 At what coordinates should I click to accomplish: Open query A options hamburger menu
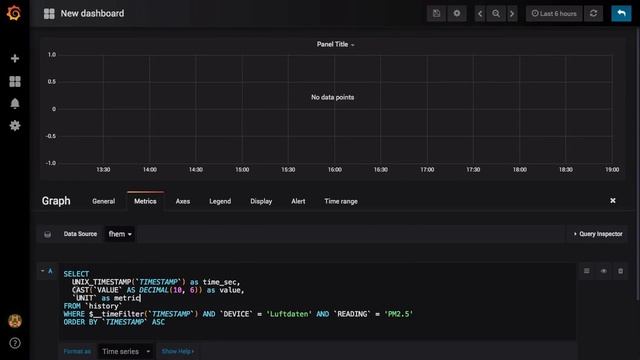(x=587, y=271)
